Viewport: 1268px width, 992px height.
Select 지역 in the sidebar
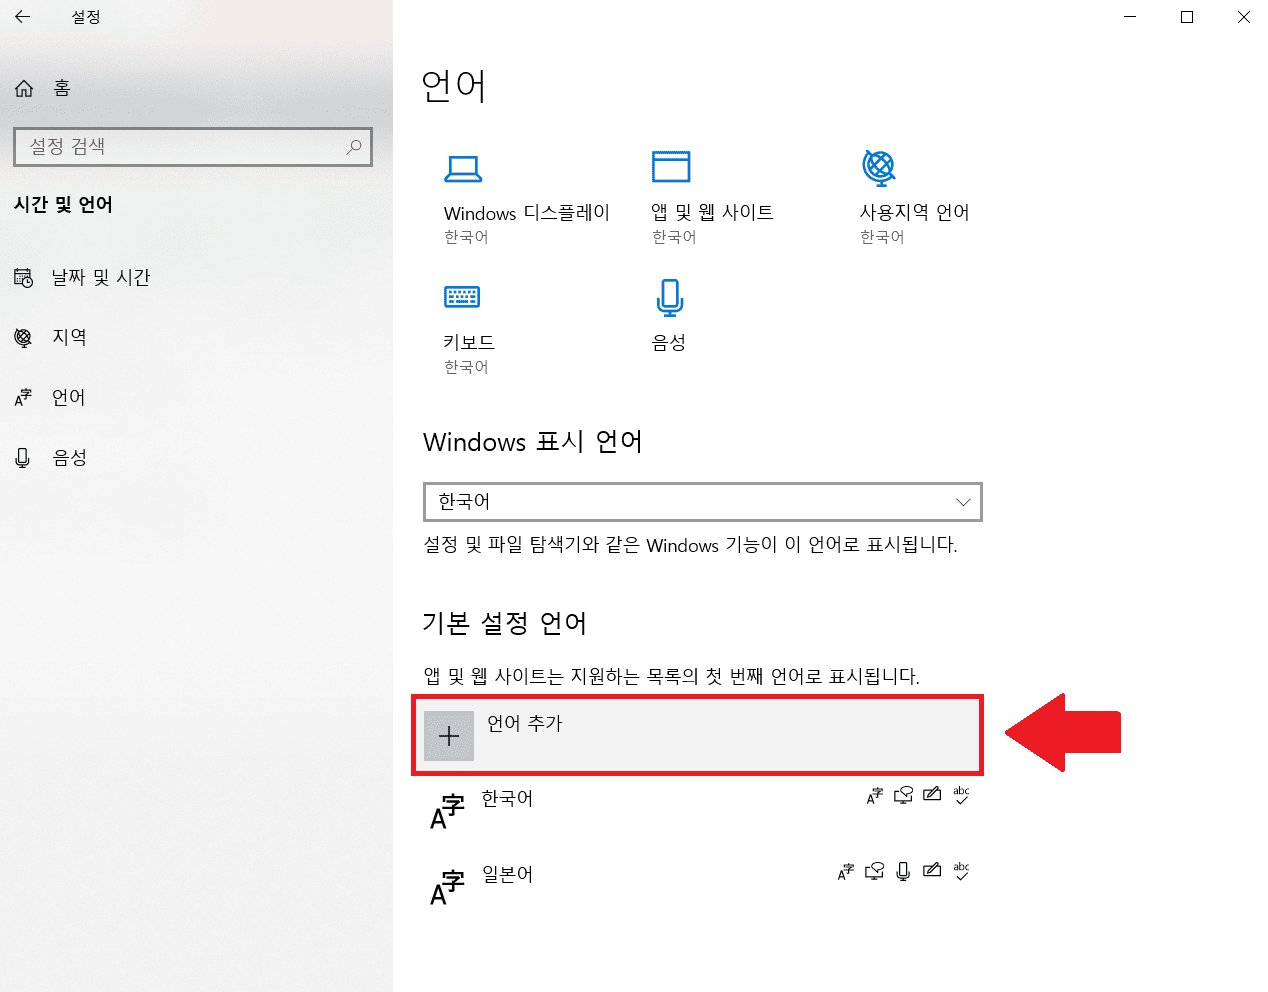[69, 337]
